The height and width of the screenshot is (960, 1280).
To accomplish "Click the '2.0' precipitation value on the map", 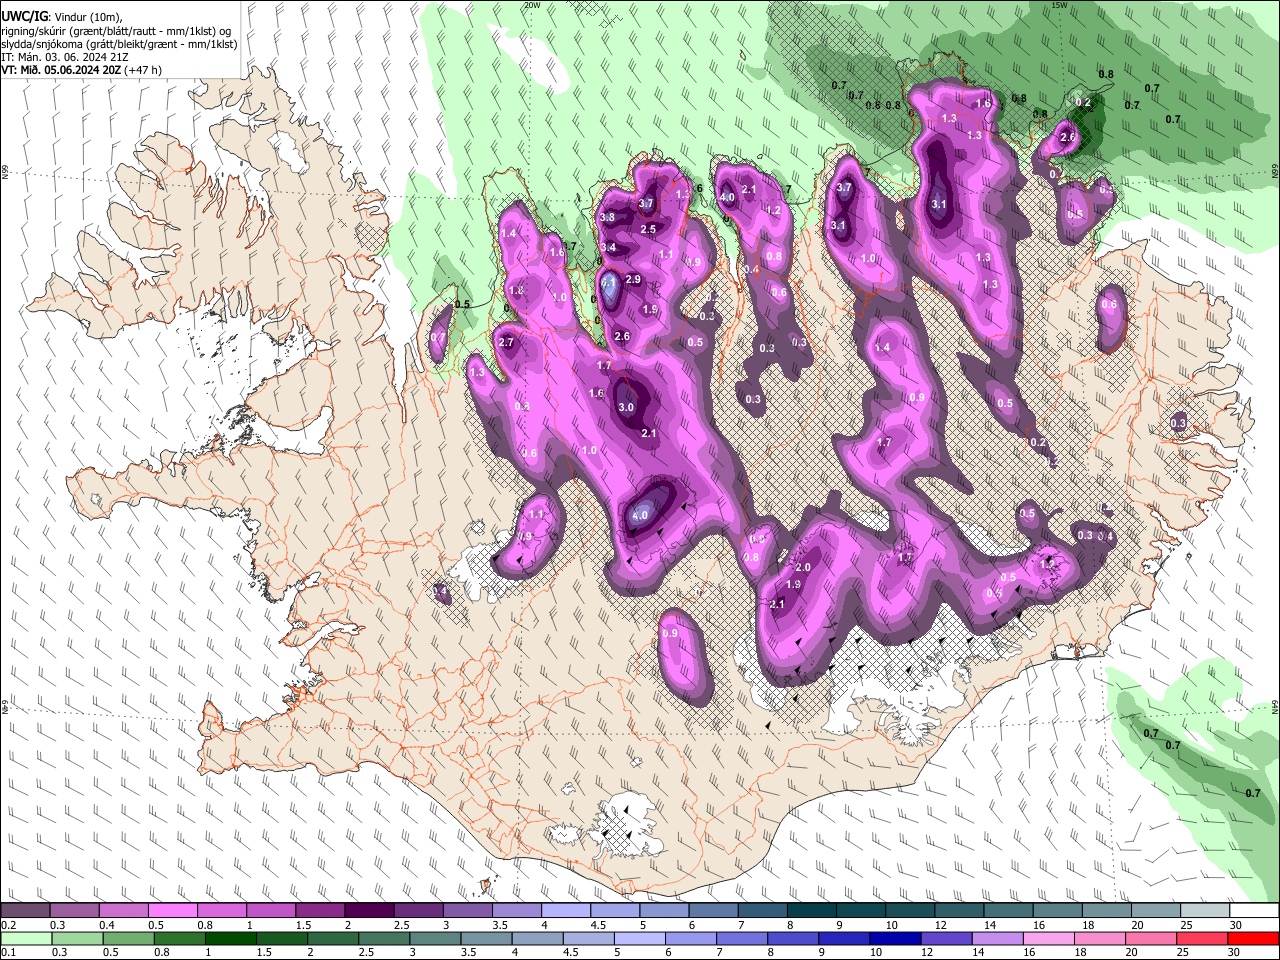I will point(802,568).
